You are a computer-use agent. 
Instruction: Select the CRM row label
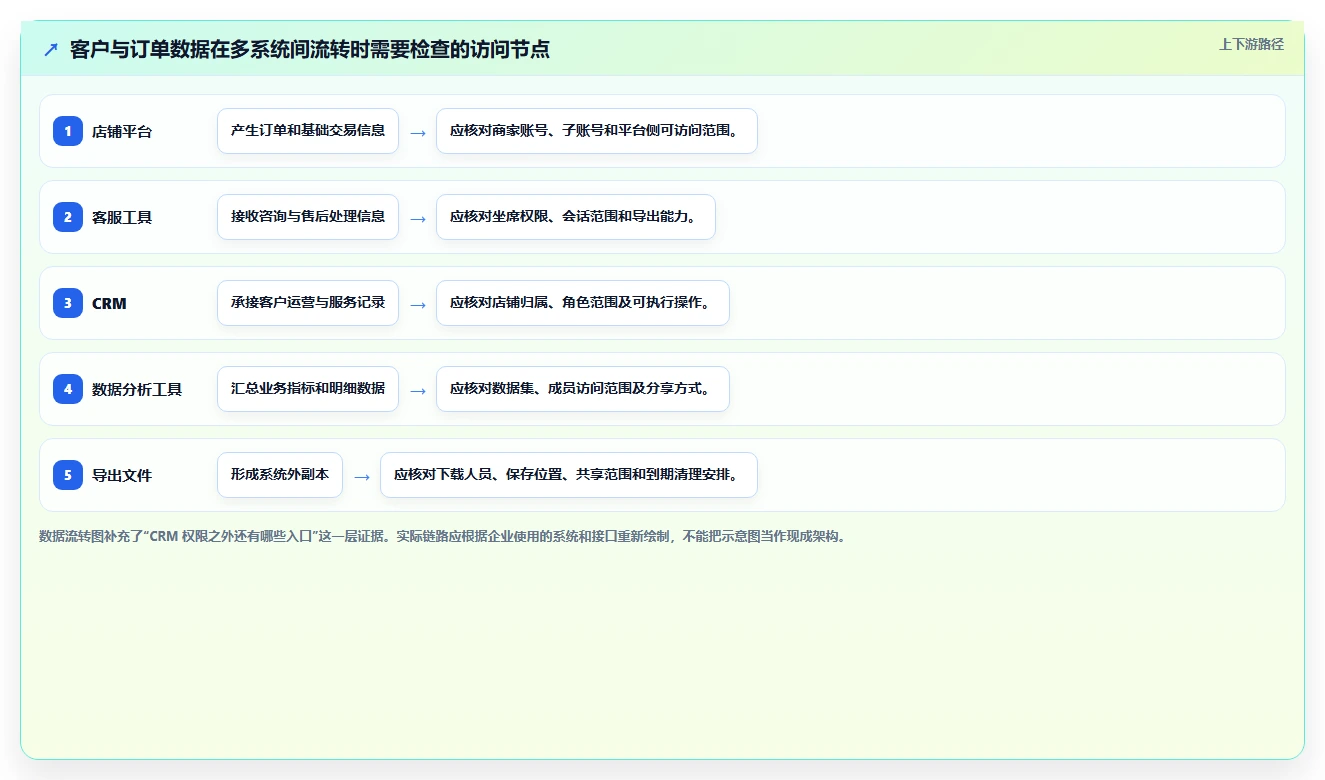(x=109, y=303)
